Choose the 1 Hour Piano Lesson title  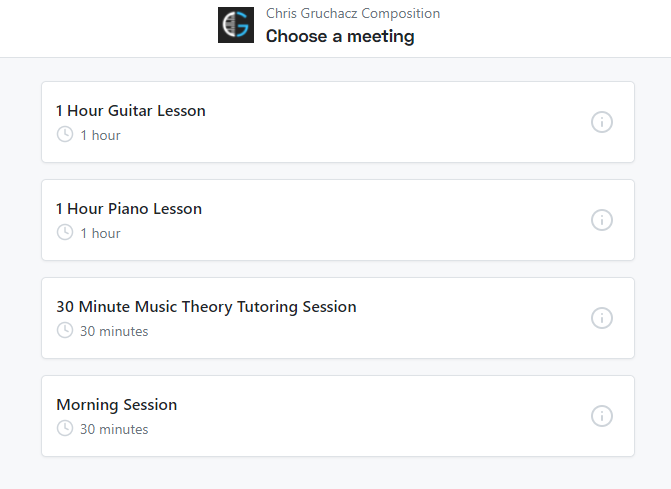click(x=129, y=209)
